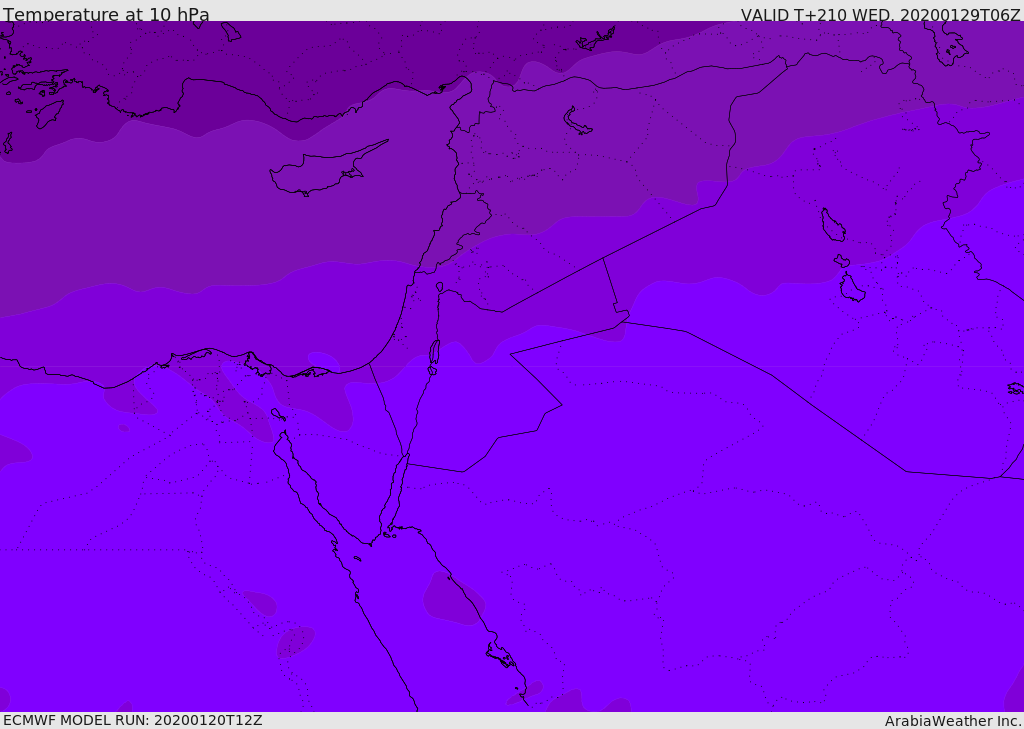Click the Lake Tharthar outline in Iraq
This screenshot has width=1024, height=729.
(832, 225)
